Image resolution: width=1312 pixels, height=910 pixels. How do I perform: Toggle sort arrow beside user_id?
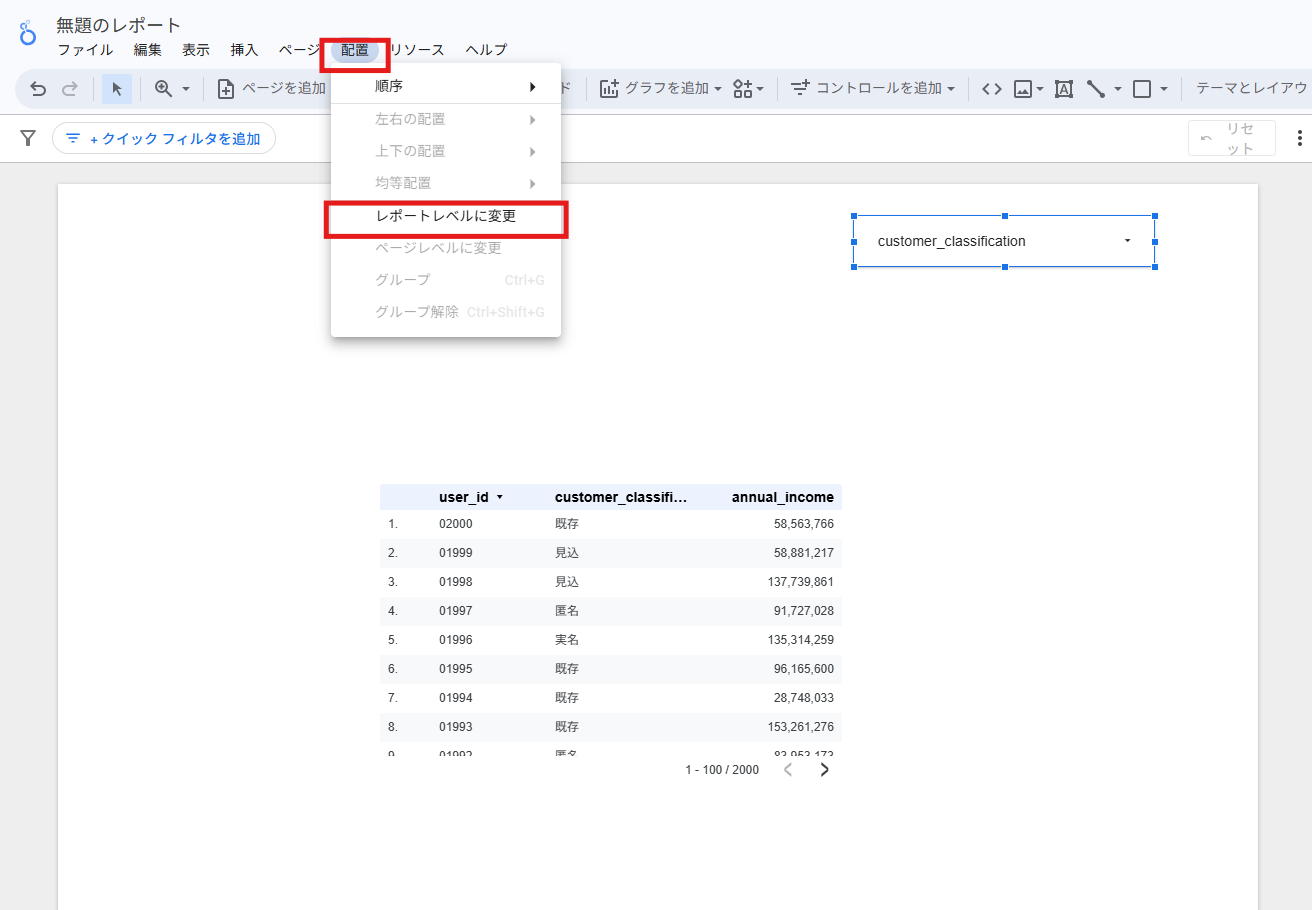click(499, 497)
